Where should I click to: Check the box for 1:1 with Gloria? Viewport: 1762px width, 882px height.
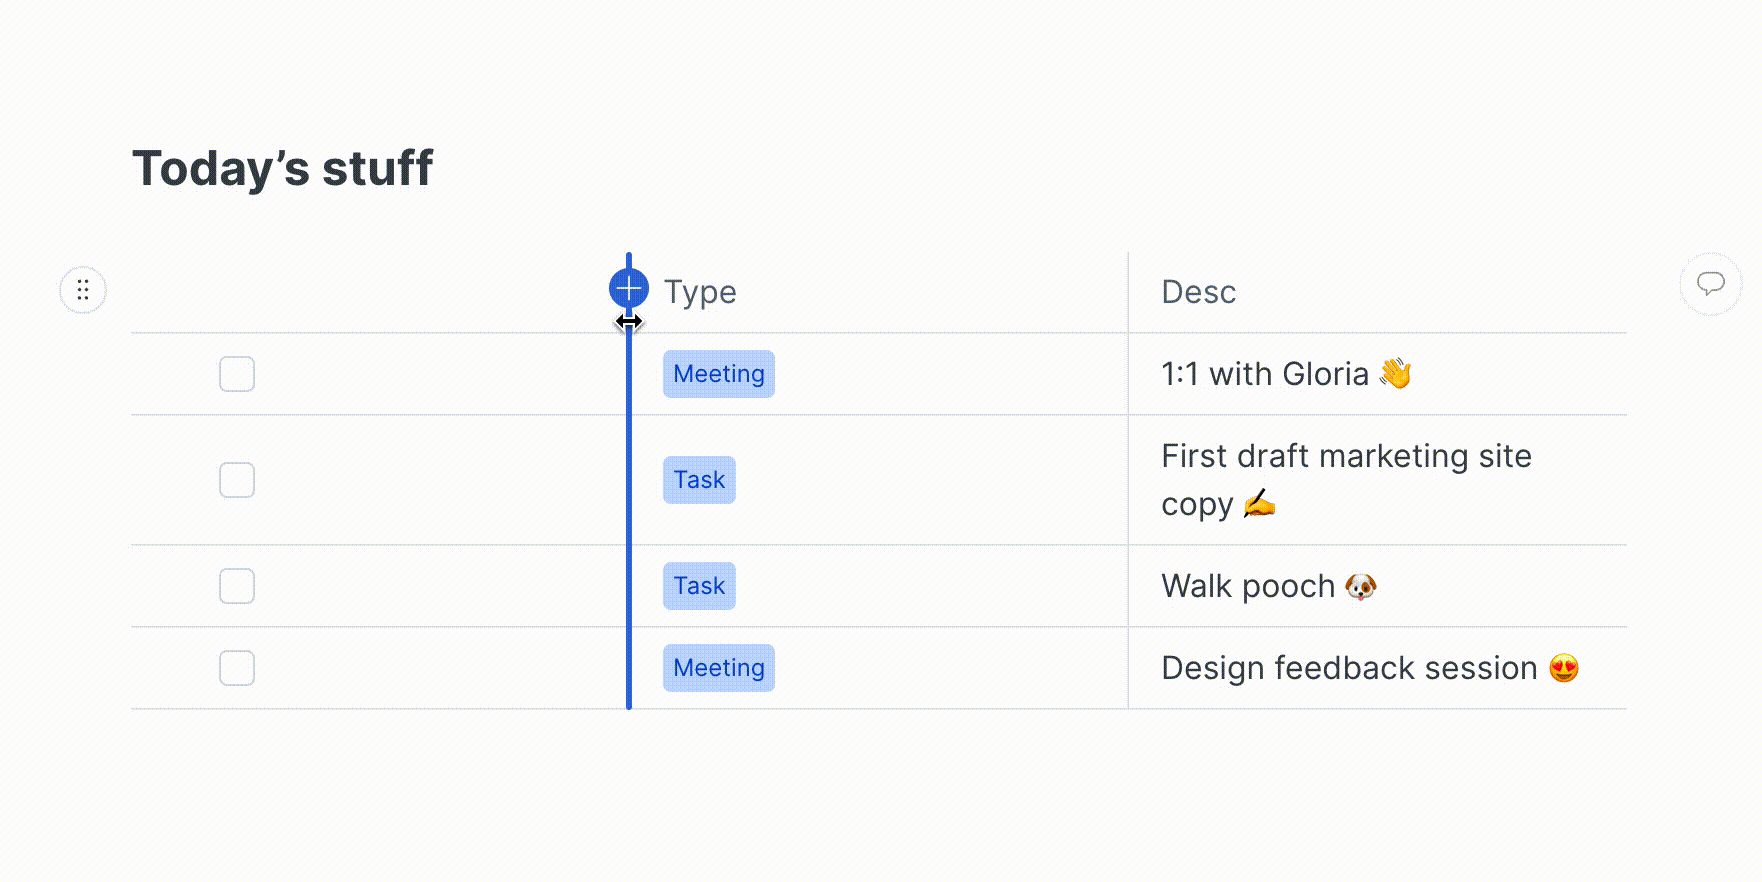(237, 374)
